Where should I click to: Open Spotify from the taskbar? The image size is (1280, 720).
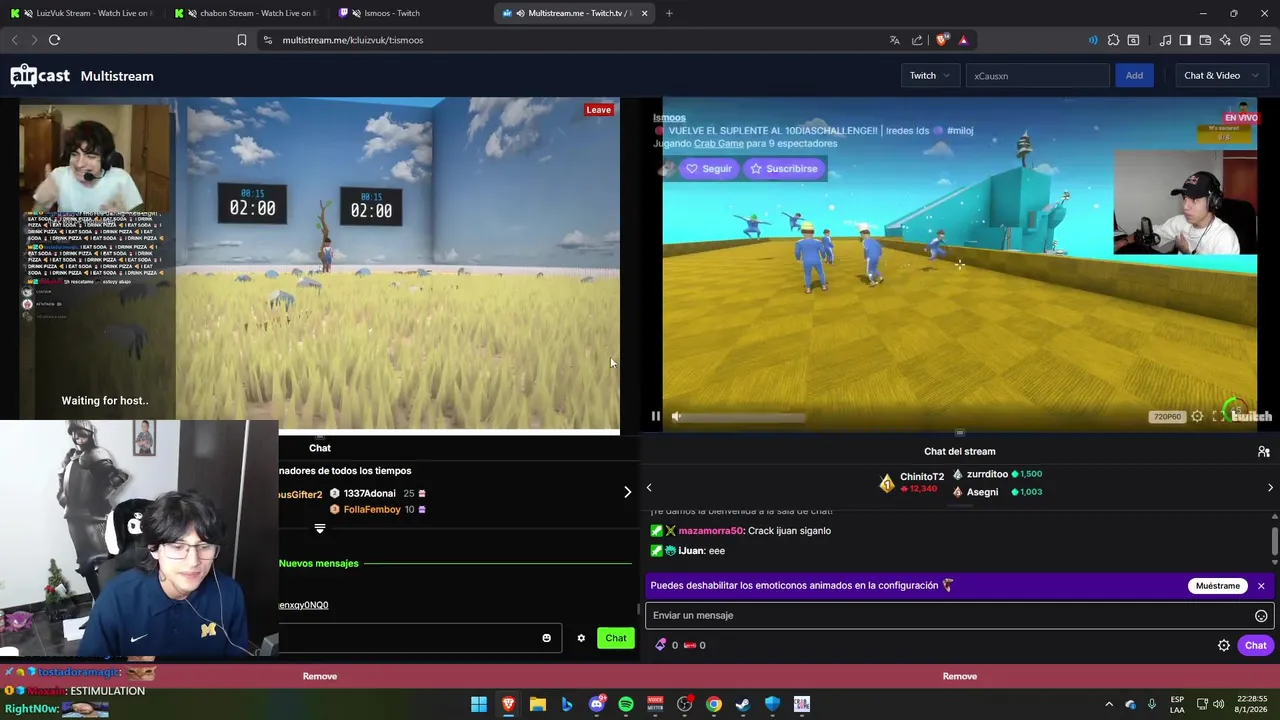pos(626,704)
